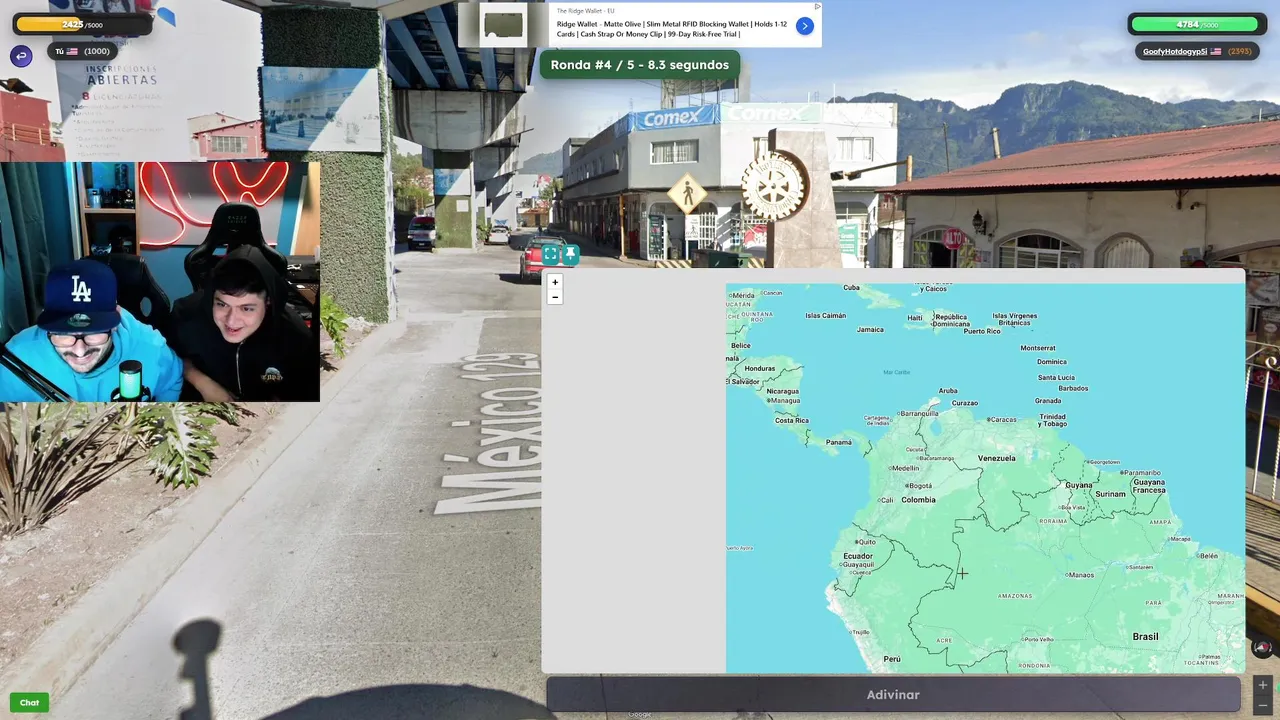Click Barbados on the map
1280x720 pixels.
point(1073,388)
